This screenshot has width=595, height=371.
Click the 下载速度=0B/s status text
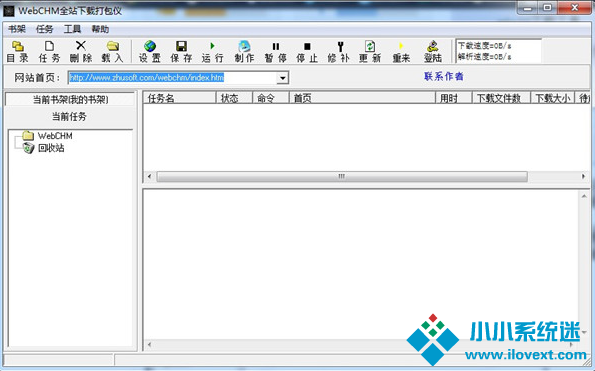(x=485, y=46)
